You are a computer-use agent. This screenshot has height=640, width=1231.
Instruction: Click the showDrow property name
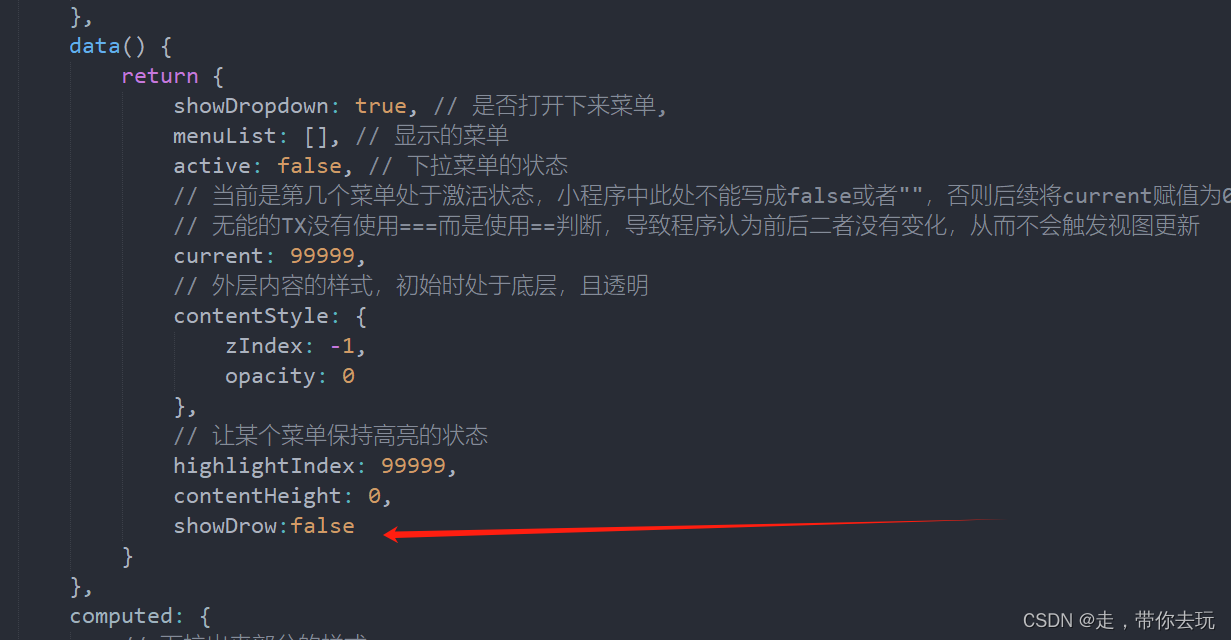(226, 526)
